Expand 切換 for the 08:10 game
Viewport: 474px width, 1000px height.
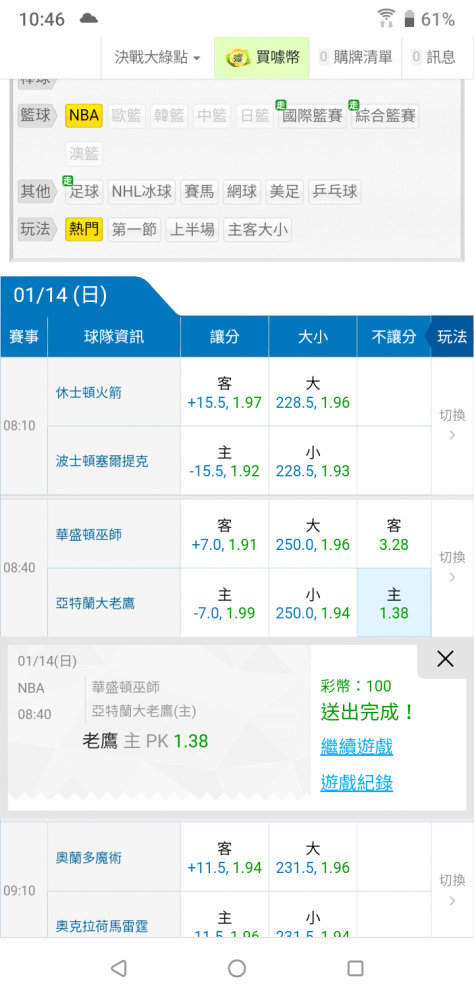pos(452,425)
